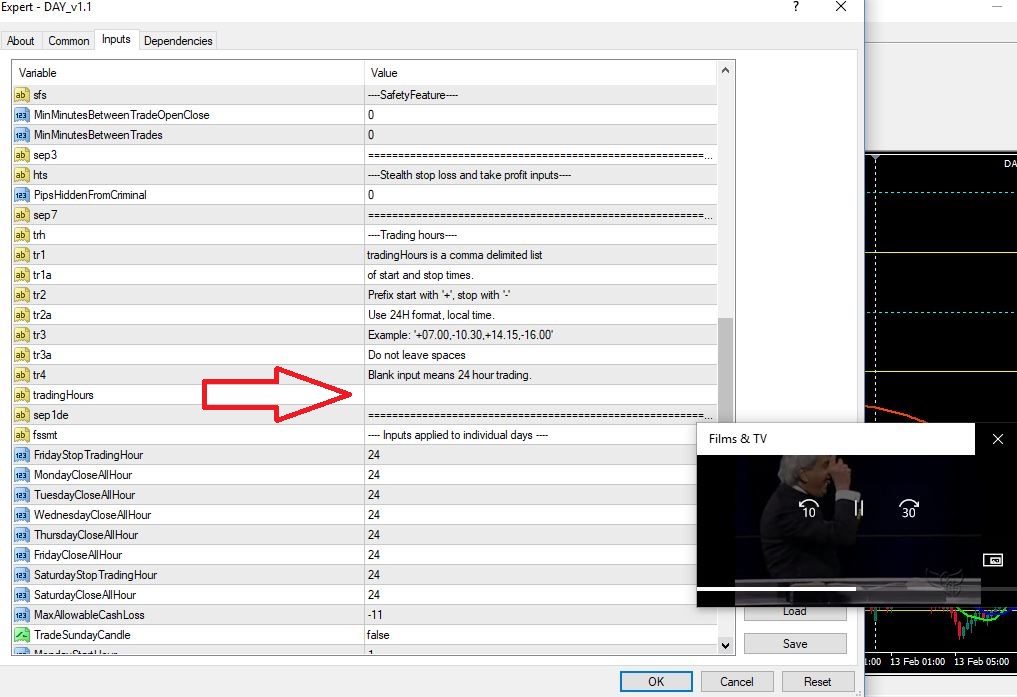The width and height of the screenshot is (1017, 697).
Task: Open the About tab
Action: [x=21, y=41]
